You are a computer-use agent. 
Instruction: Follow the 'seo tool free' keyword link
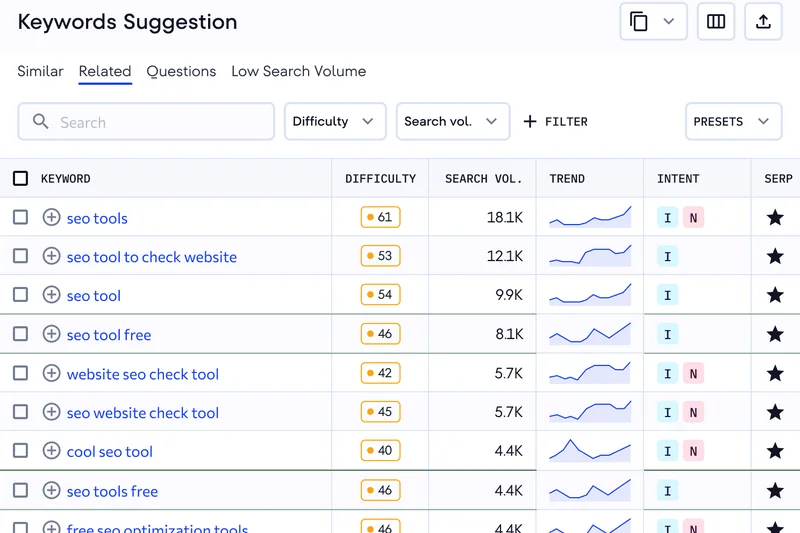click(109, 335)
